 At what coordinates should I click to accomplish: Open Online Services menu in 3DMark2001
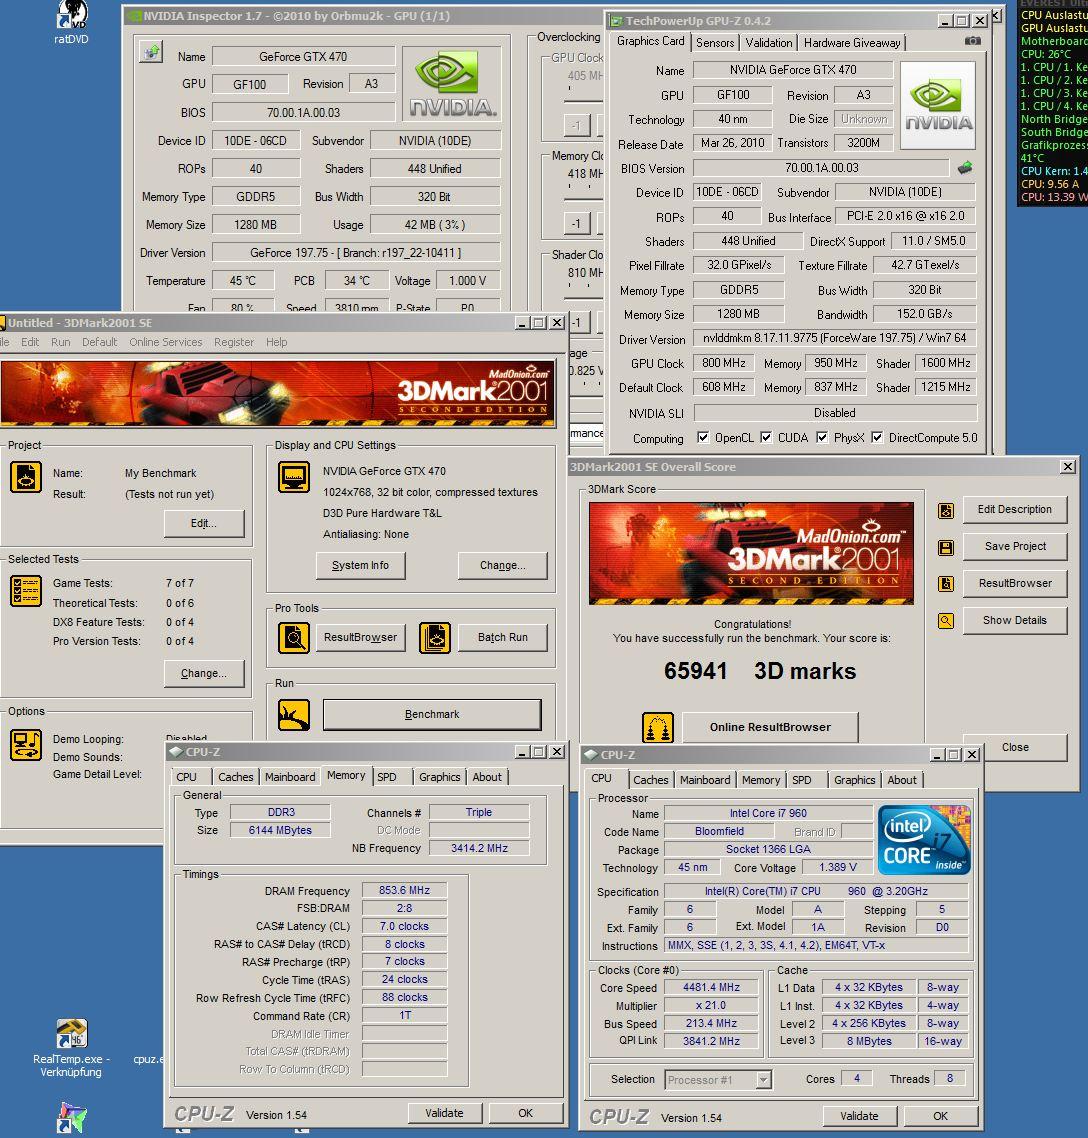click(165, 342)
